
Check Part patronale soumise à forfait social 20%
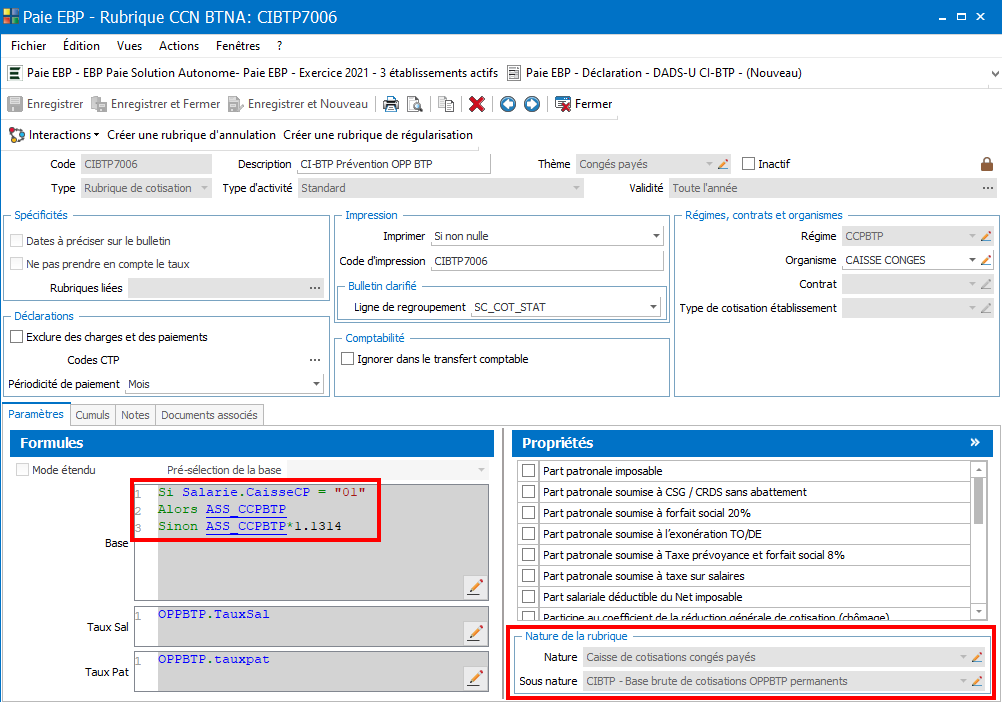tap(528, 513)
